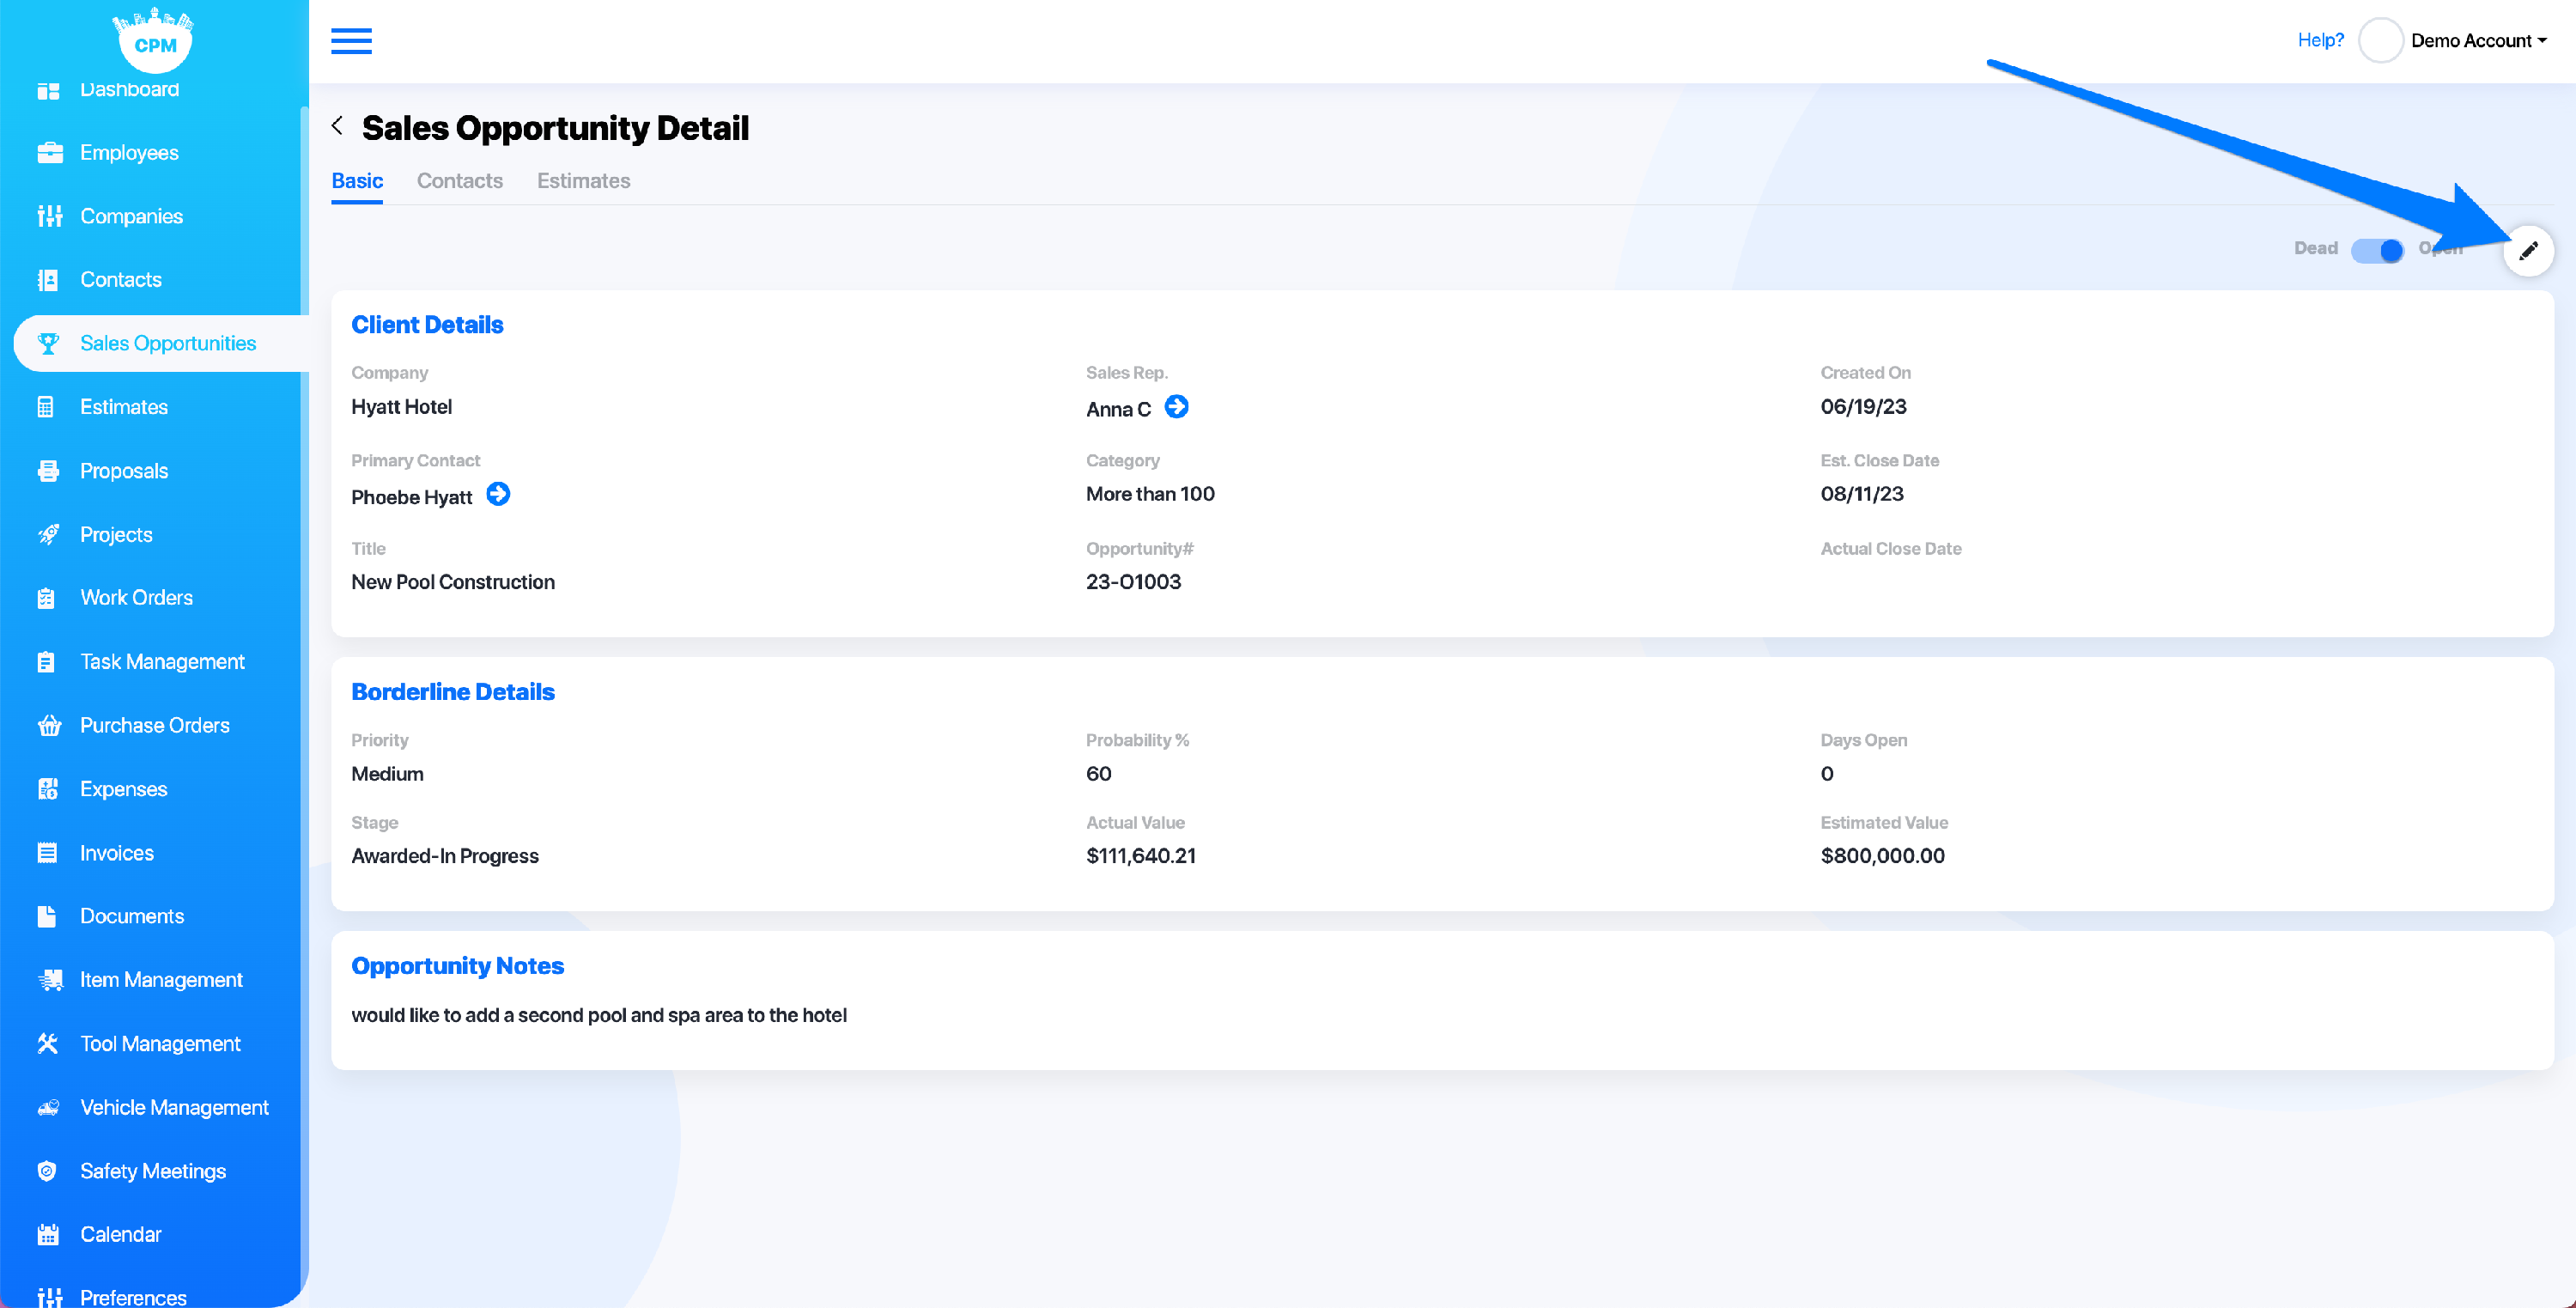Switch to the Basic tab
The width and height of the screenshot is (2576, 1308).
coord(357,181)
